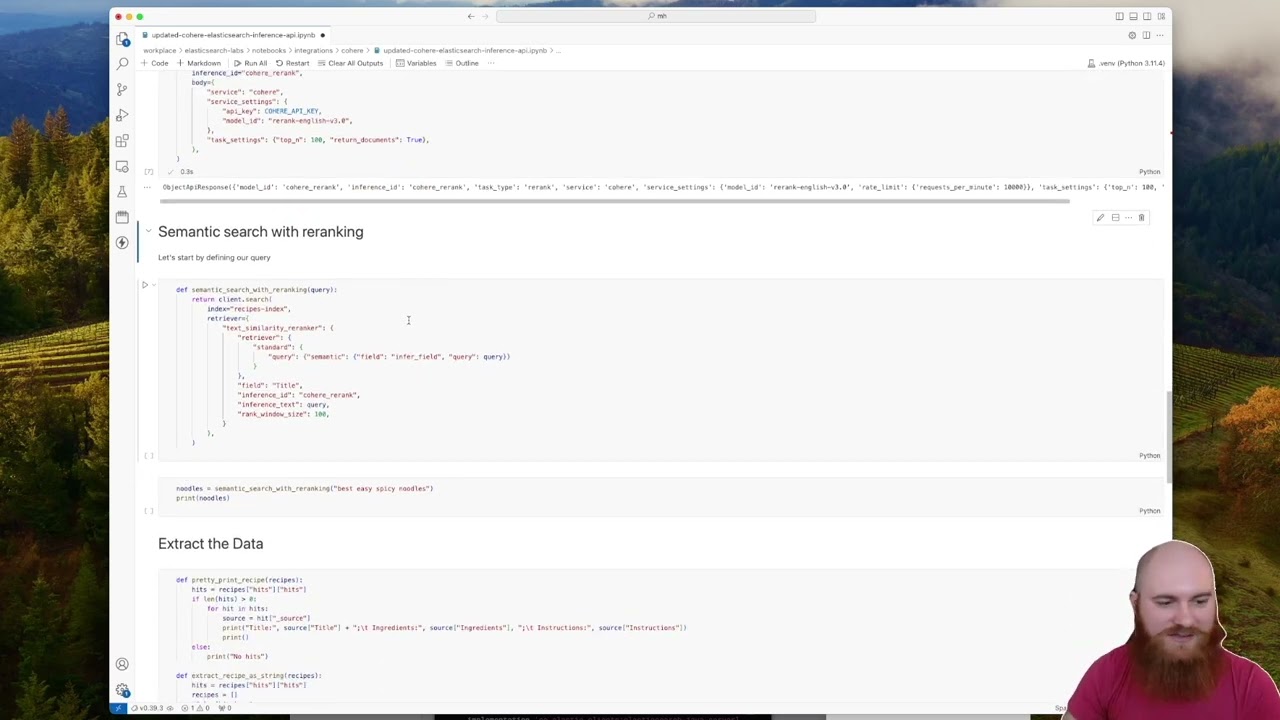Click the noodles code cell editor
This screenshot has width=1280, height=720.
point(660,493)
